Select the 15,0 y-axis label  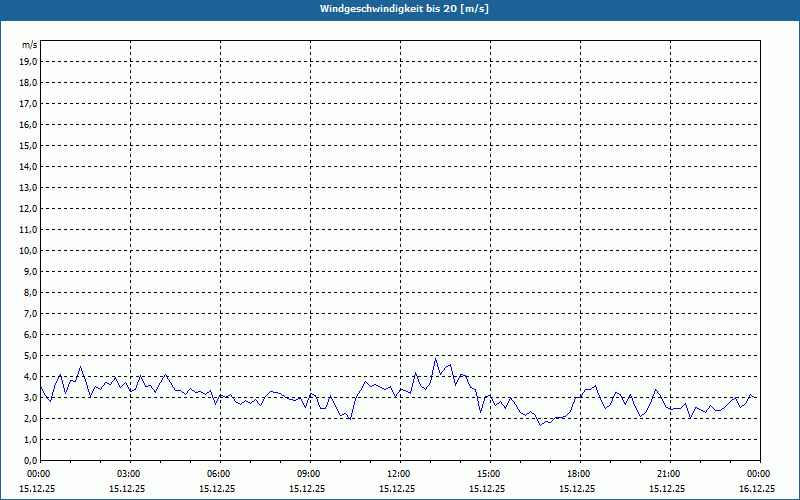point(29,145)
